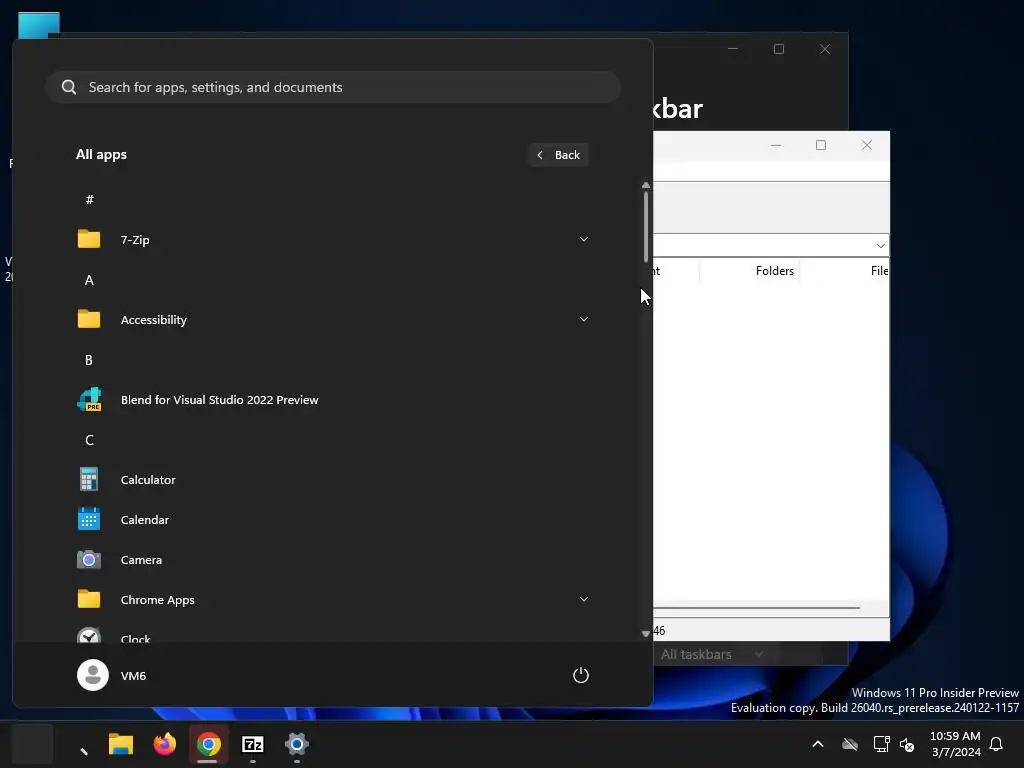Maximize the Settings taskbar window

coord(778,49)
